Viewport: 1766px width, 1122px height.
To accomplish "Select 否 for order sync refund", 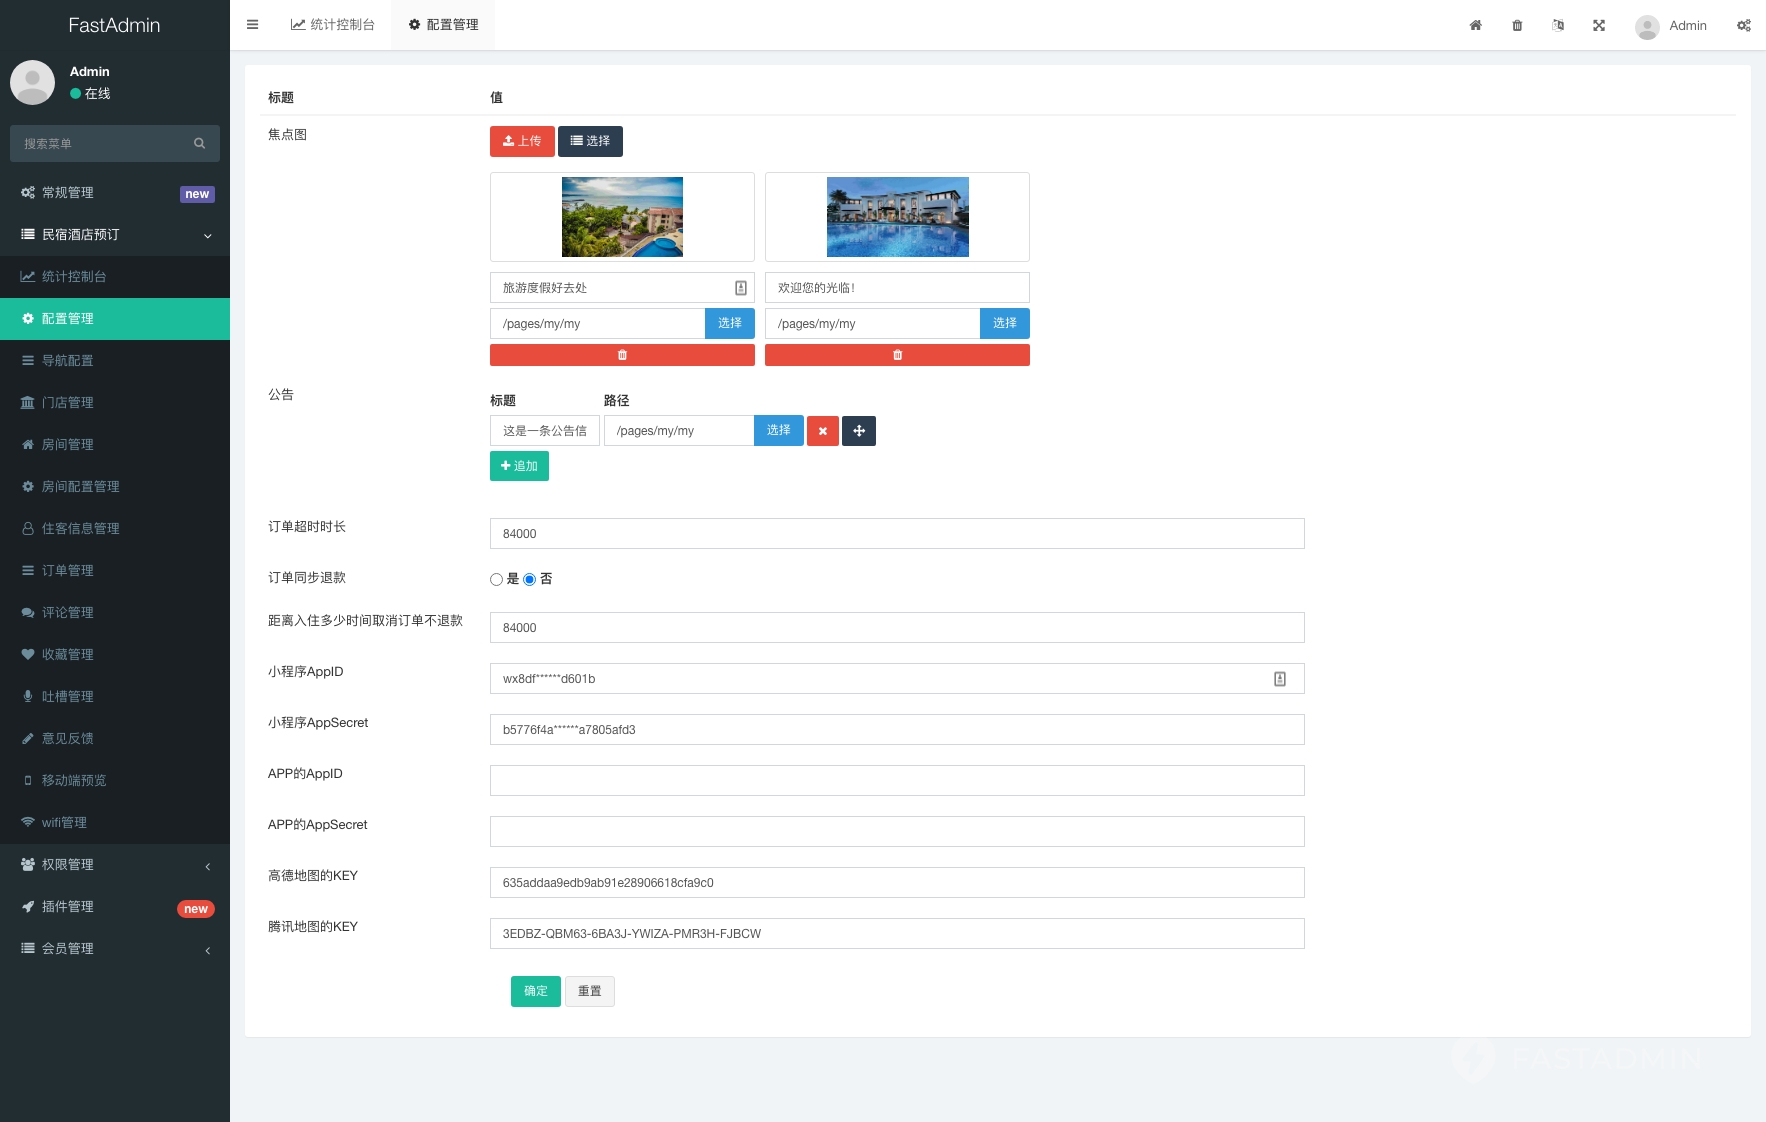I will (x=530, y=580).
